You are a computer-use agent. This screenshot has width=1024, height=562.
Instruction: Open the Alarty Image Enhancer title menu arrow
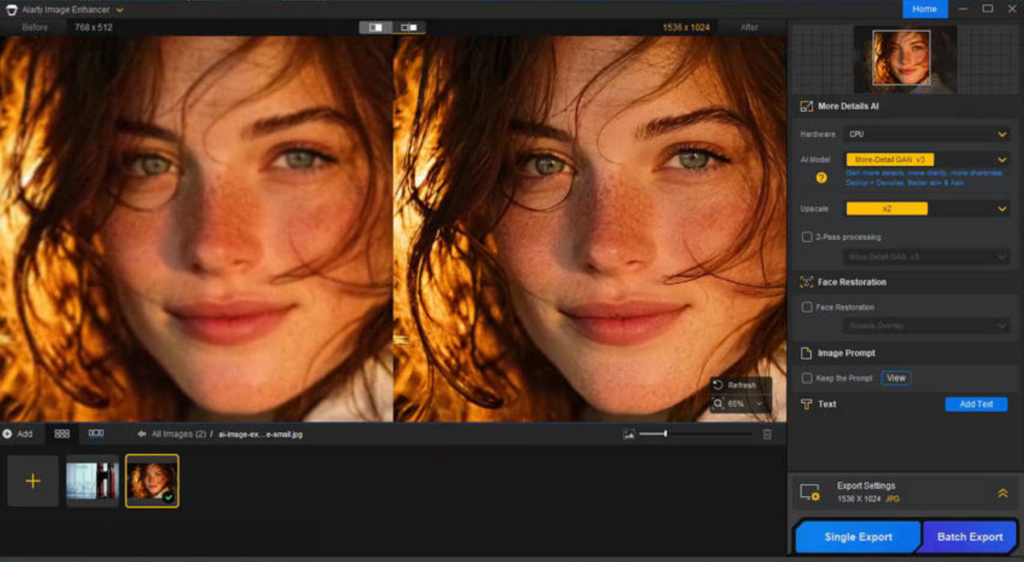(x=120, y=9)
